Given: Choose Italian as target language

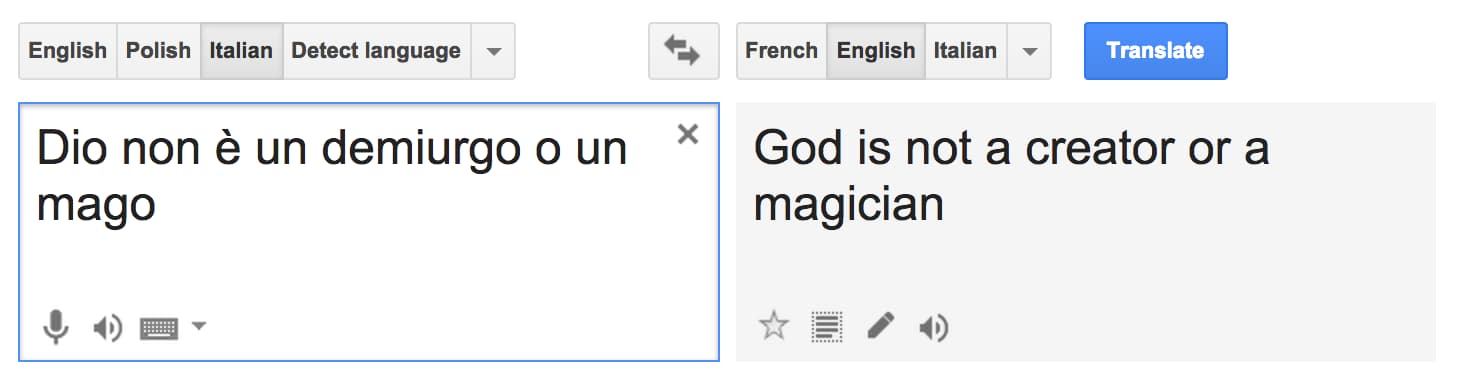Looking at the screenshot, I should pyautogui.click(x=965, y=51).
